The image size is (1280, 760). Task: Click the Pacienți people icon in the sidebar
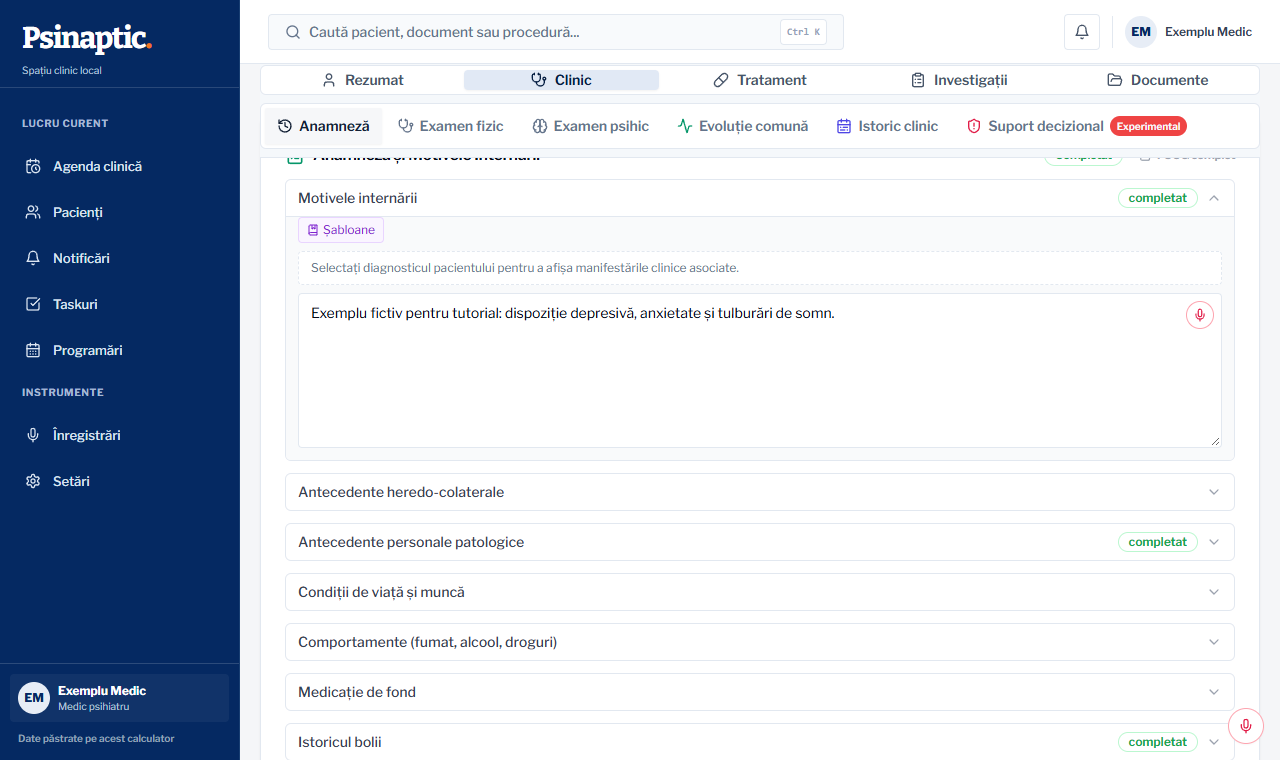(33, 212)
